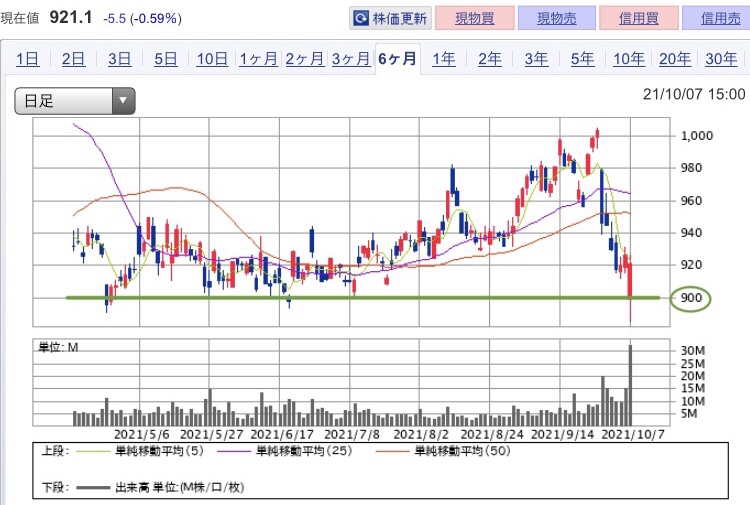This screenshot has height=505, width=750.
Task: Select the 3ヶ月 range tab
Action: pyautogui.click(x=351, y=59)
